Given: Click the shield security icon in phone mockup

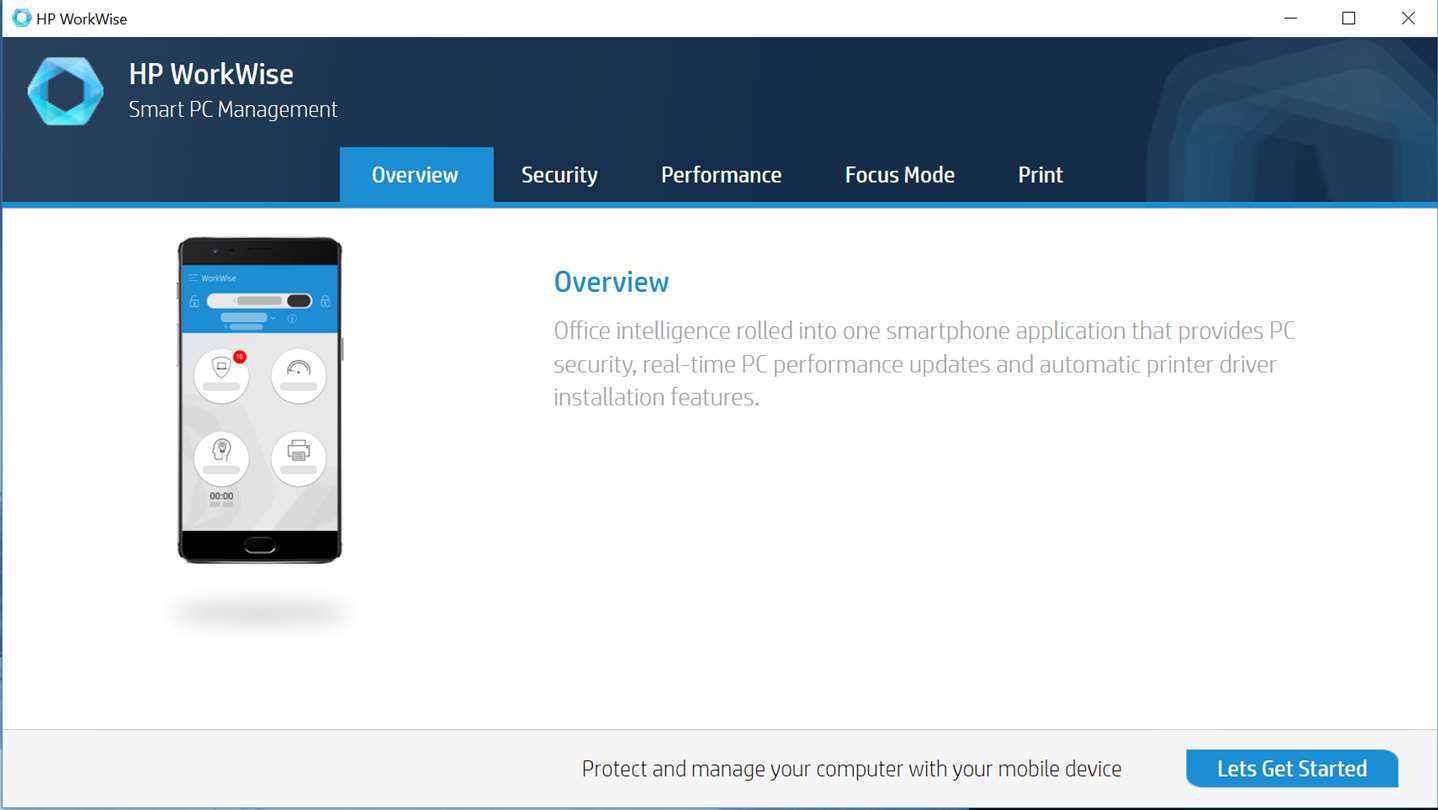Looking at the screenshot, I should click(x=221, y=376).
